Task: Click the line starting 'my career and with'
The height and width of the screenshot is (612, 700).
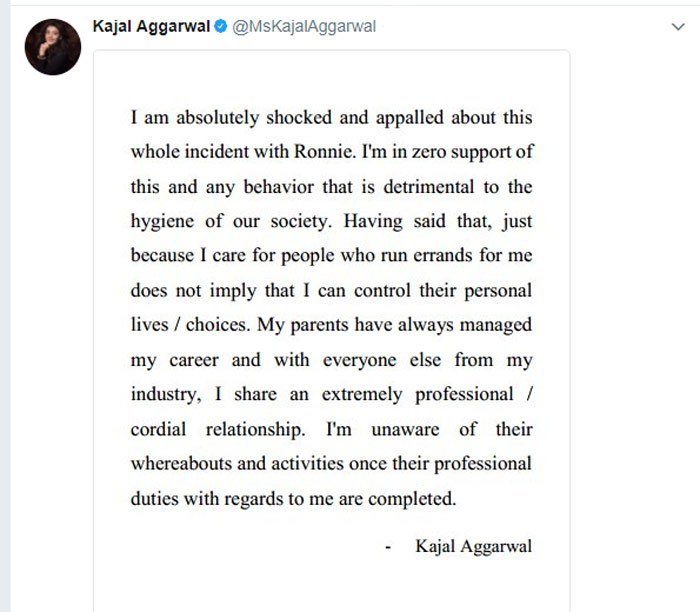Action: (x=331, y=360)
